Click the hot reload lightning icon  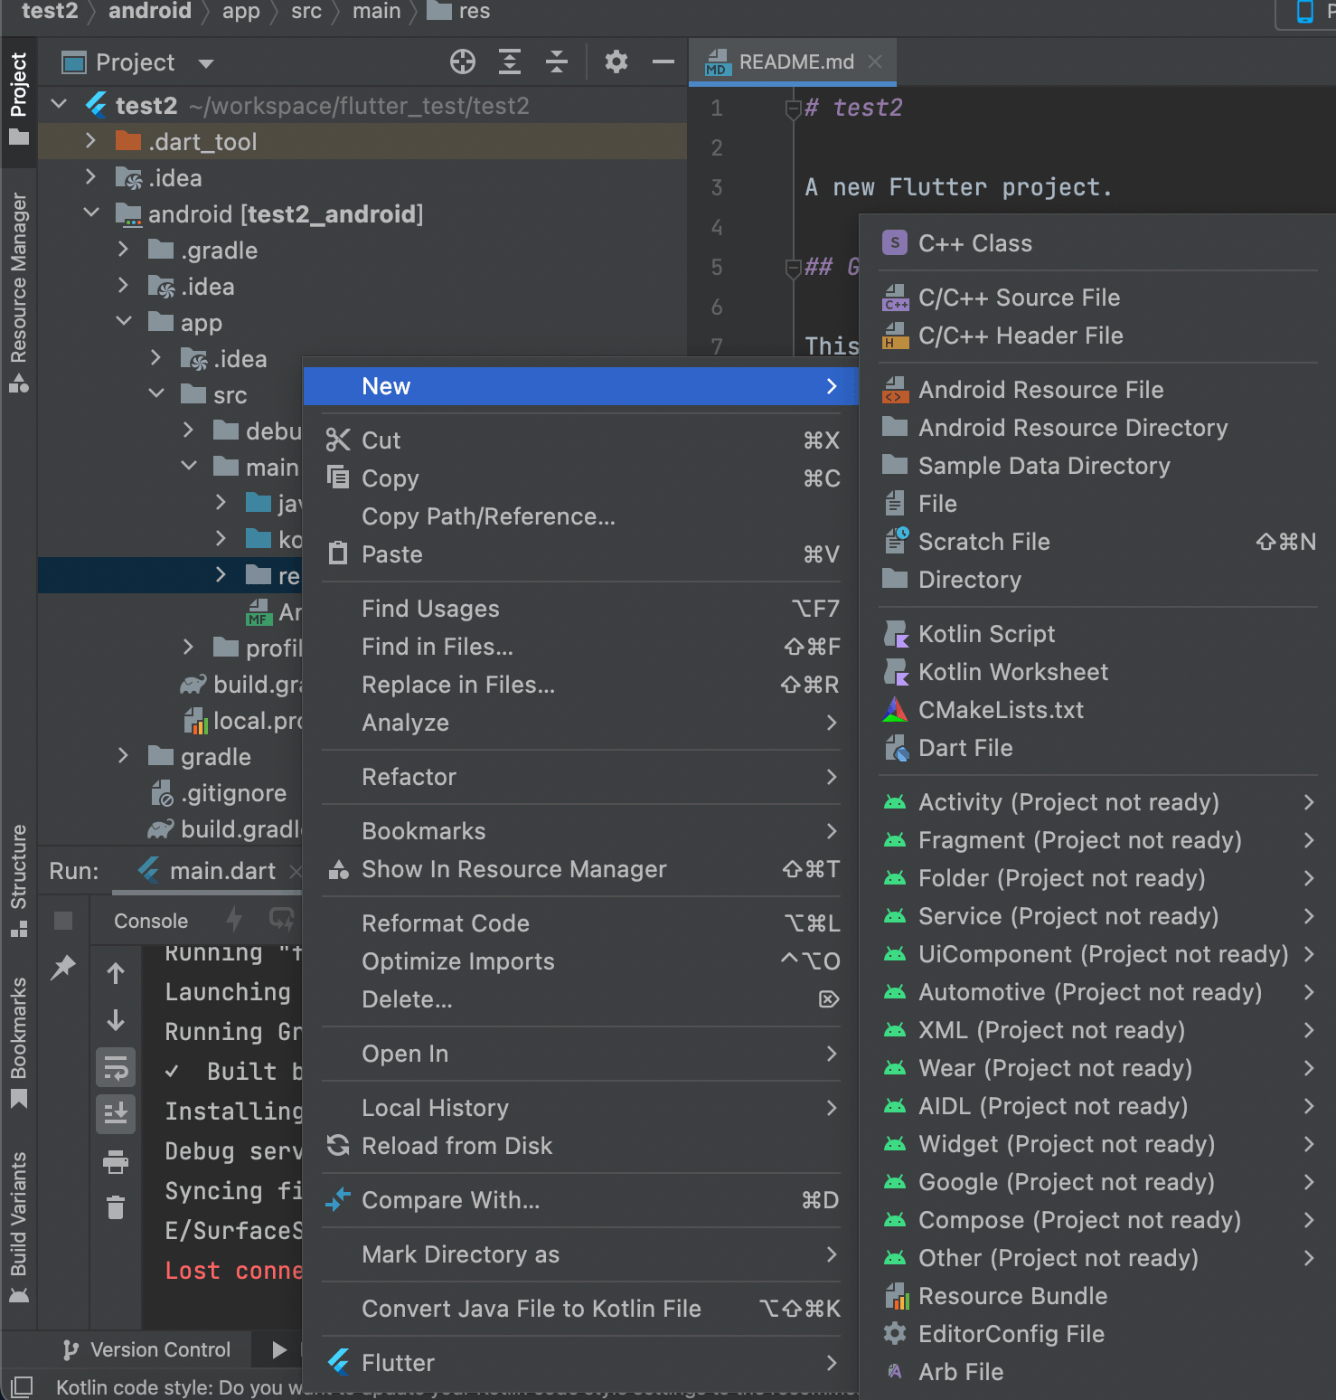click(x=234, y=919)
